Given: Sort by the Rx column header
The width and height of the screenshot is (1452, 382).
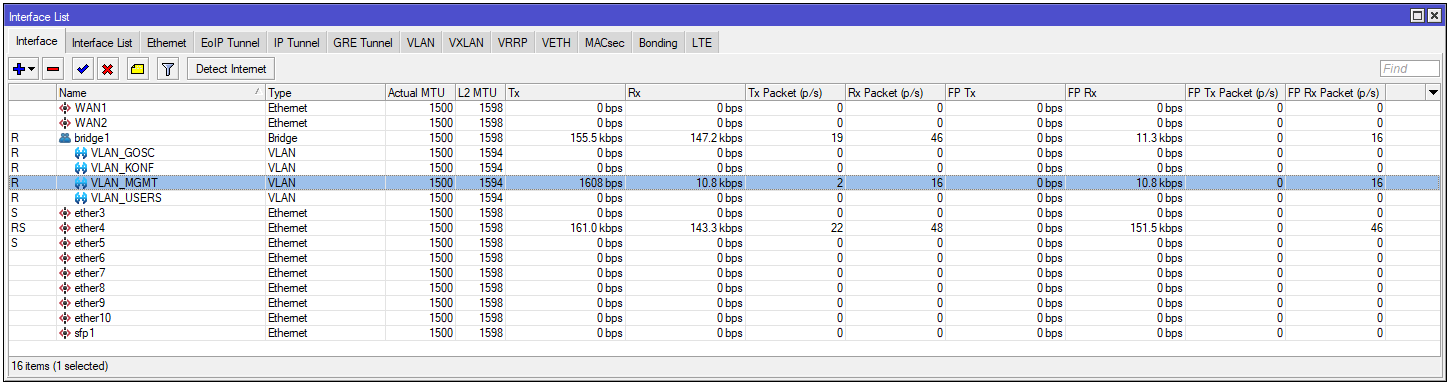Looking at the screenshot, I should pos(685,92).
